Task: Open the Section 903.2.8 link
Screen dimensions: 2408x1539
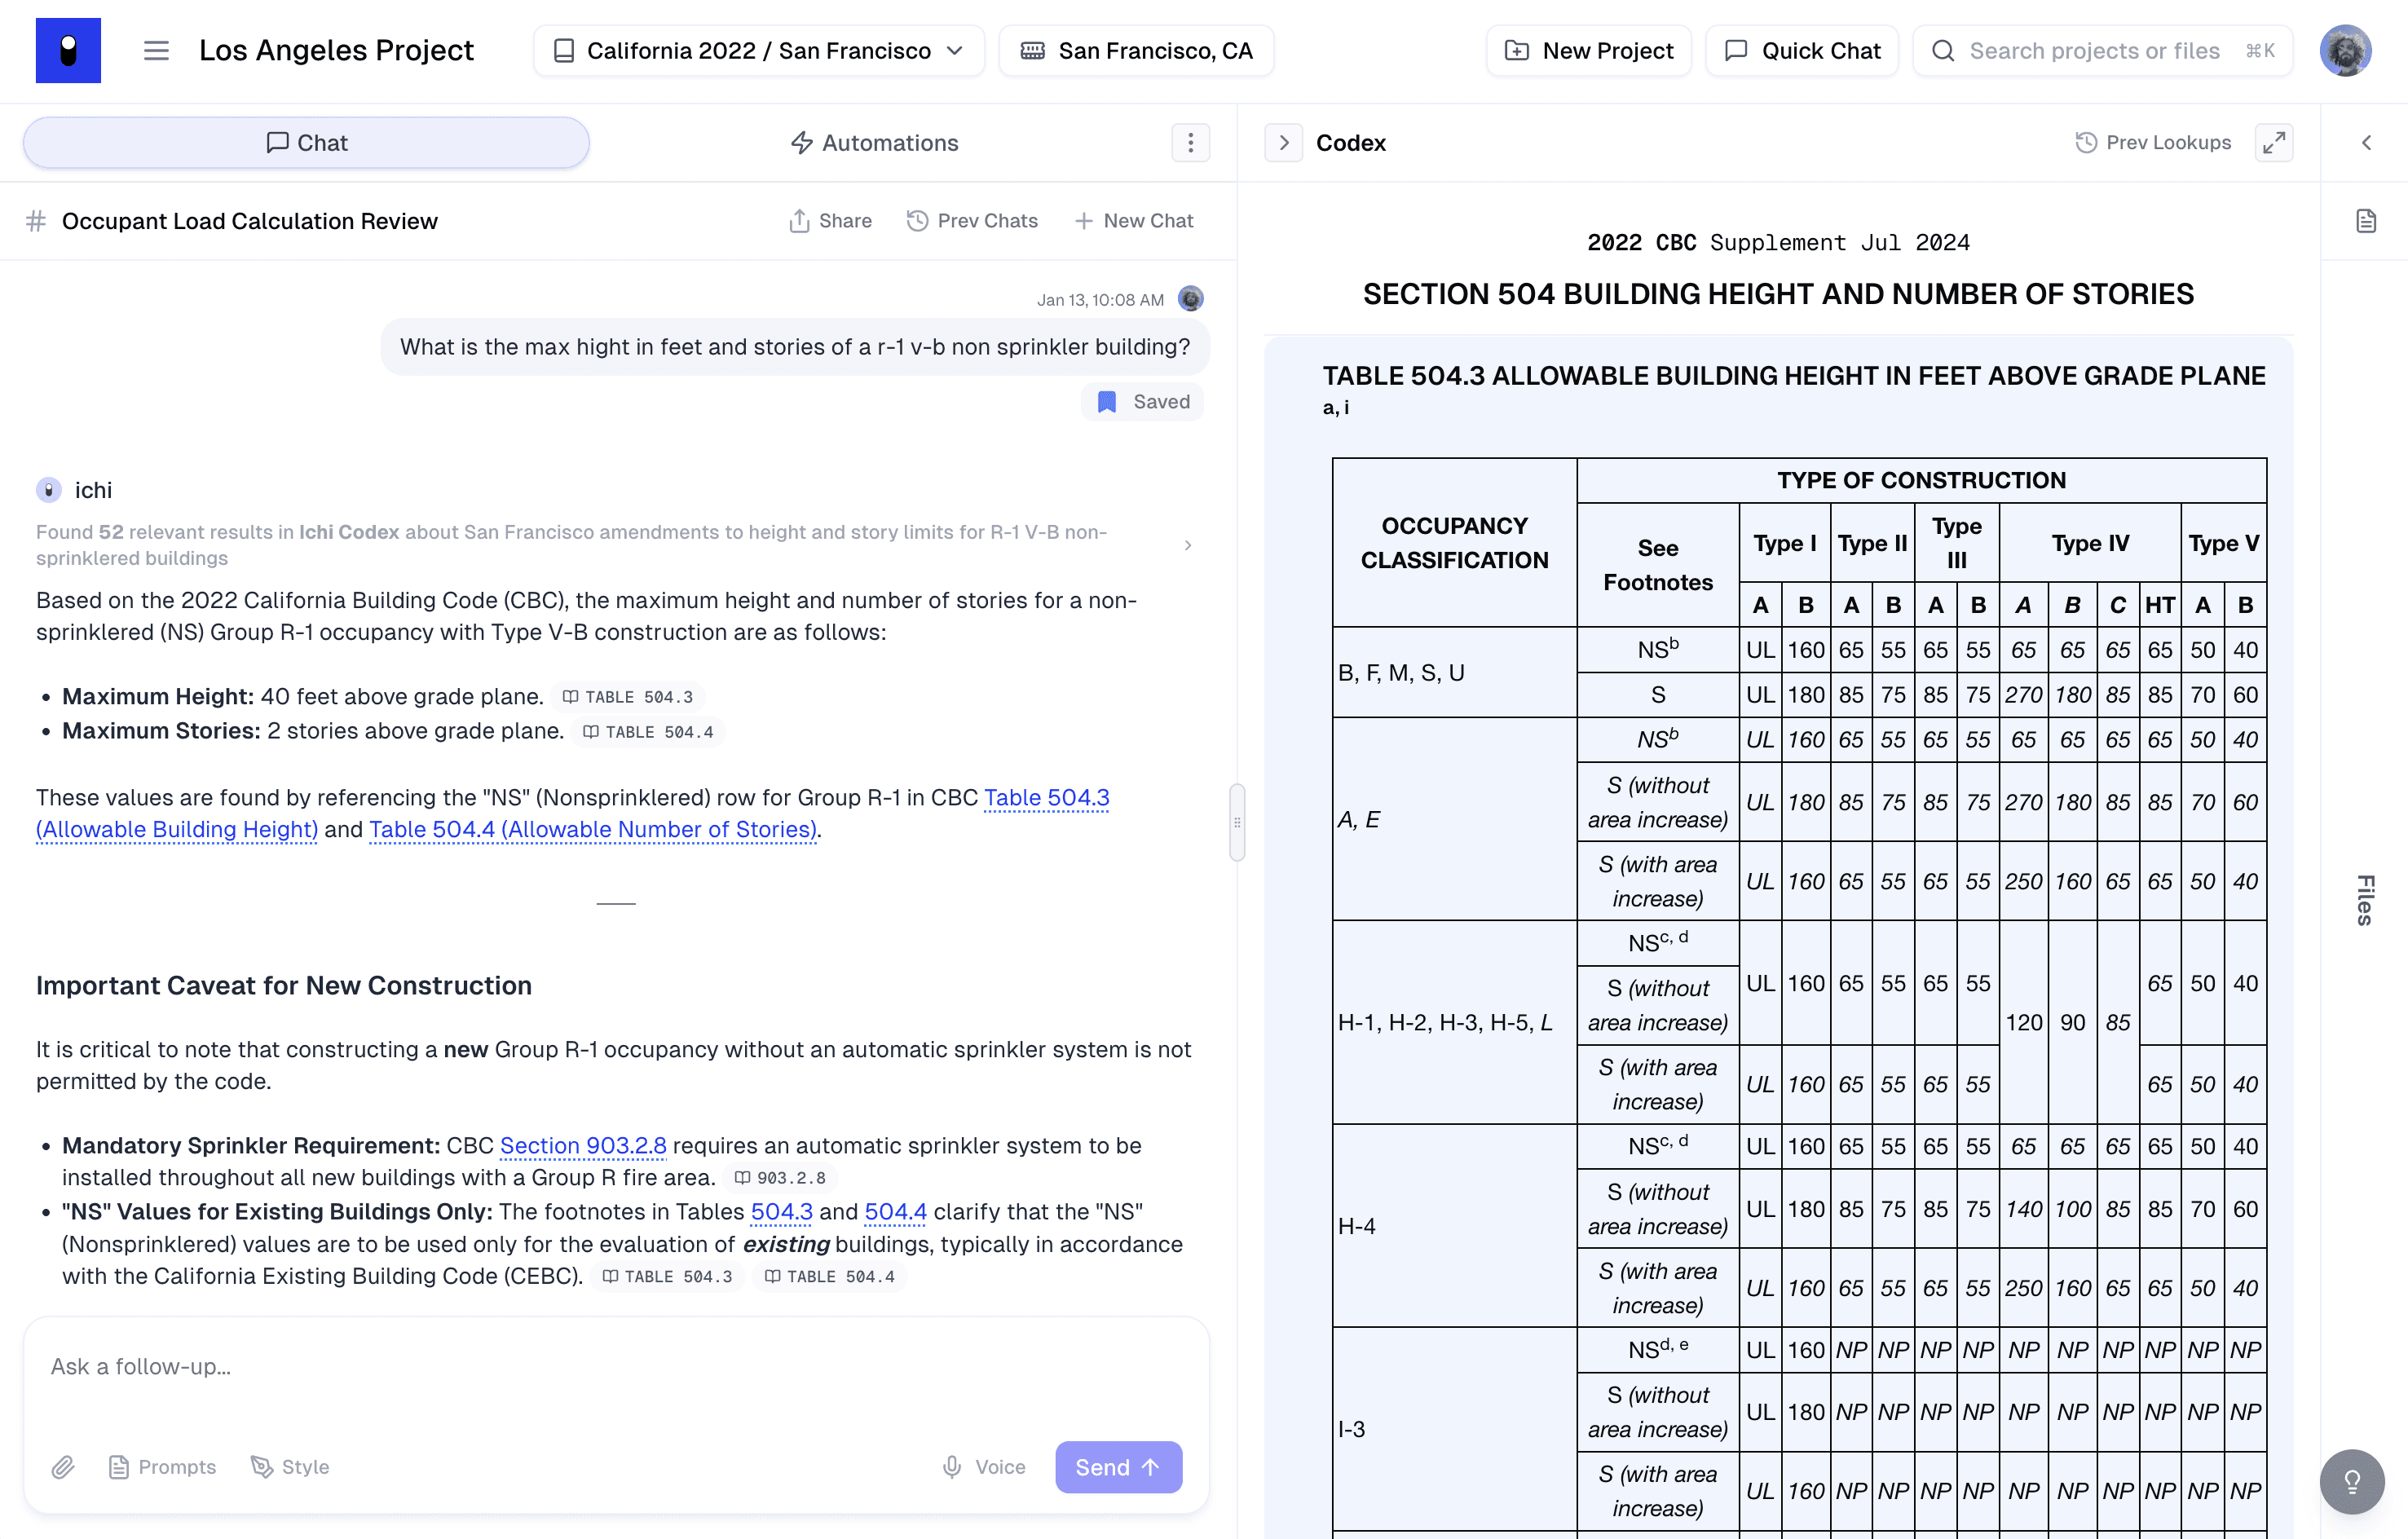Action: 583,1145
